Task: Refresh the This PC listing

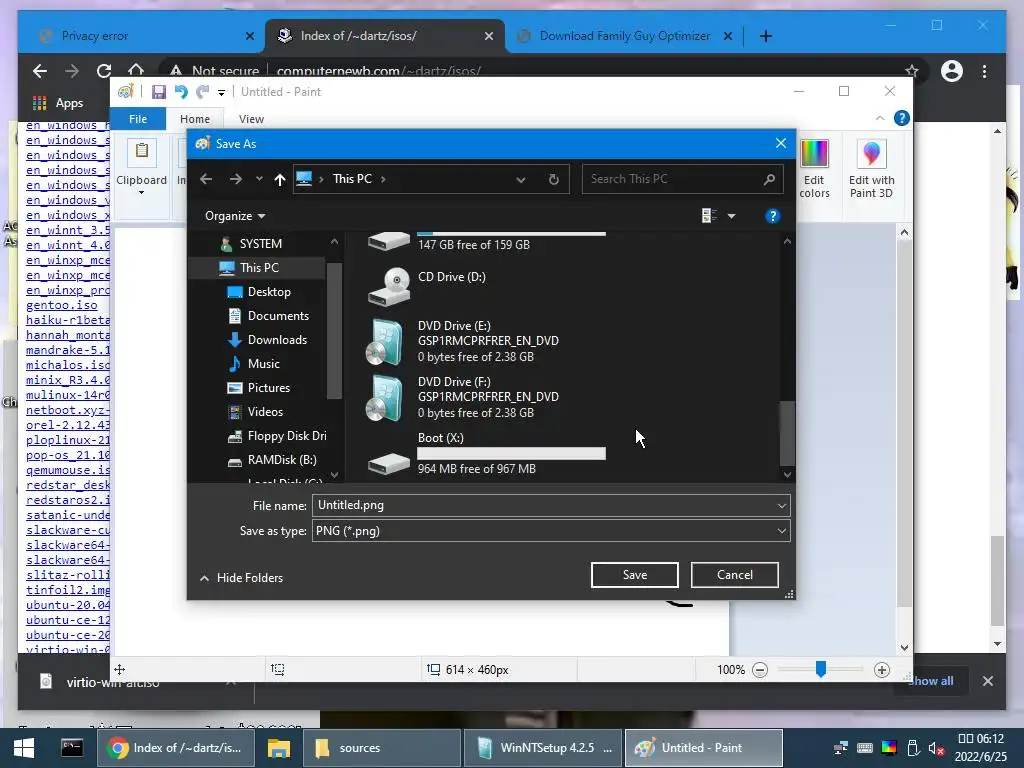Action: pyautogui.click(x=554, y=180)
